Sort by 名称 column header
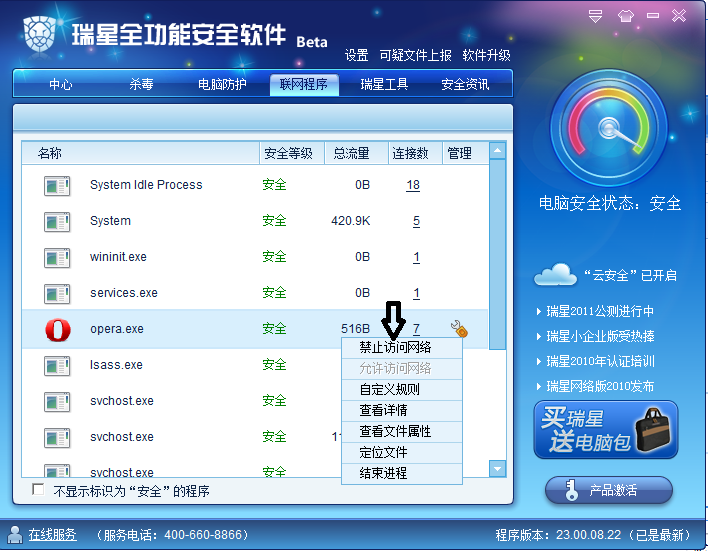708x551 pixels. point(140,153)
